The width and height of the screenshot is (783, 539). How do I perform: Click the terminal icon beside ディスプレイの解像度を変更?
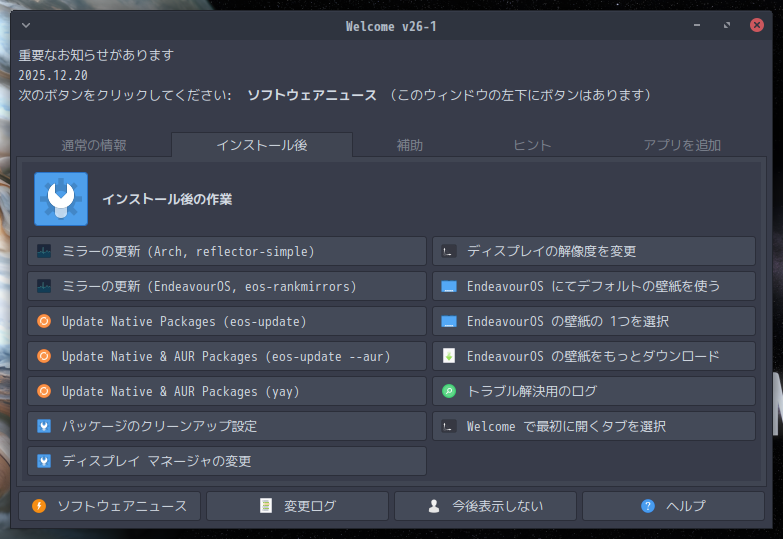tap(449, 251)
